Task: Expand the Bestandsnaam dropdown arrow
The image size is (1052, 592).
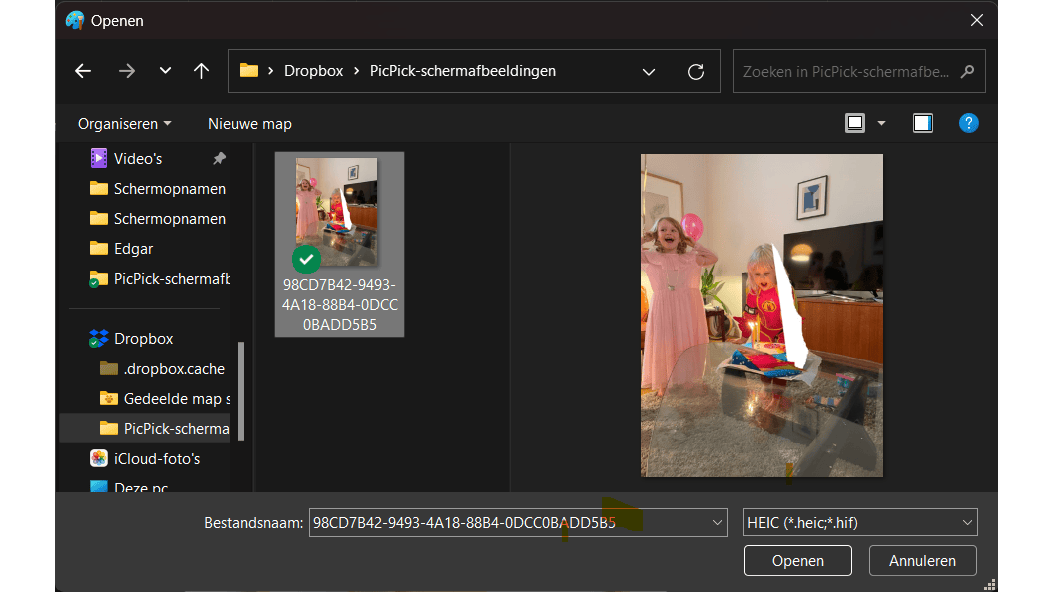Action: pyautogui.click(x=717, y=522)
